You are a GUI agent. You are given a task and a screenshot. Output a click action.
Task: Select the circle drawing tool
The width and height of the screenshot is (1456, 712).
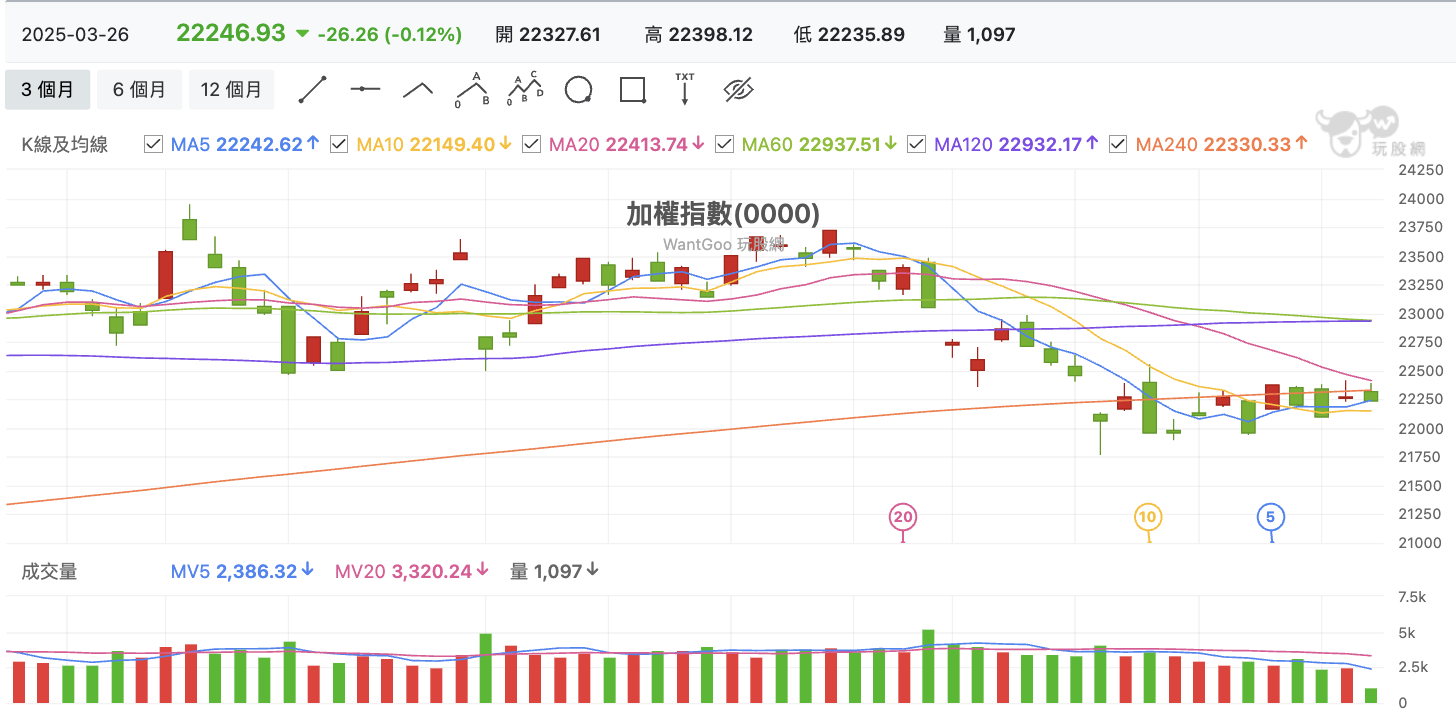578,90
